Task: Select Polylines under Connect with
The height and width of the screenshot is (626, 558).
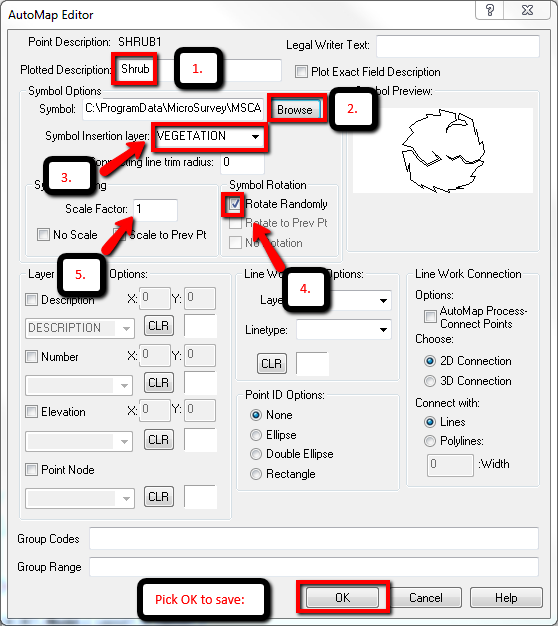Action: click(x=430, y=441)
